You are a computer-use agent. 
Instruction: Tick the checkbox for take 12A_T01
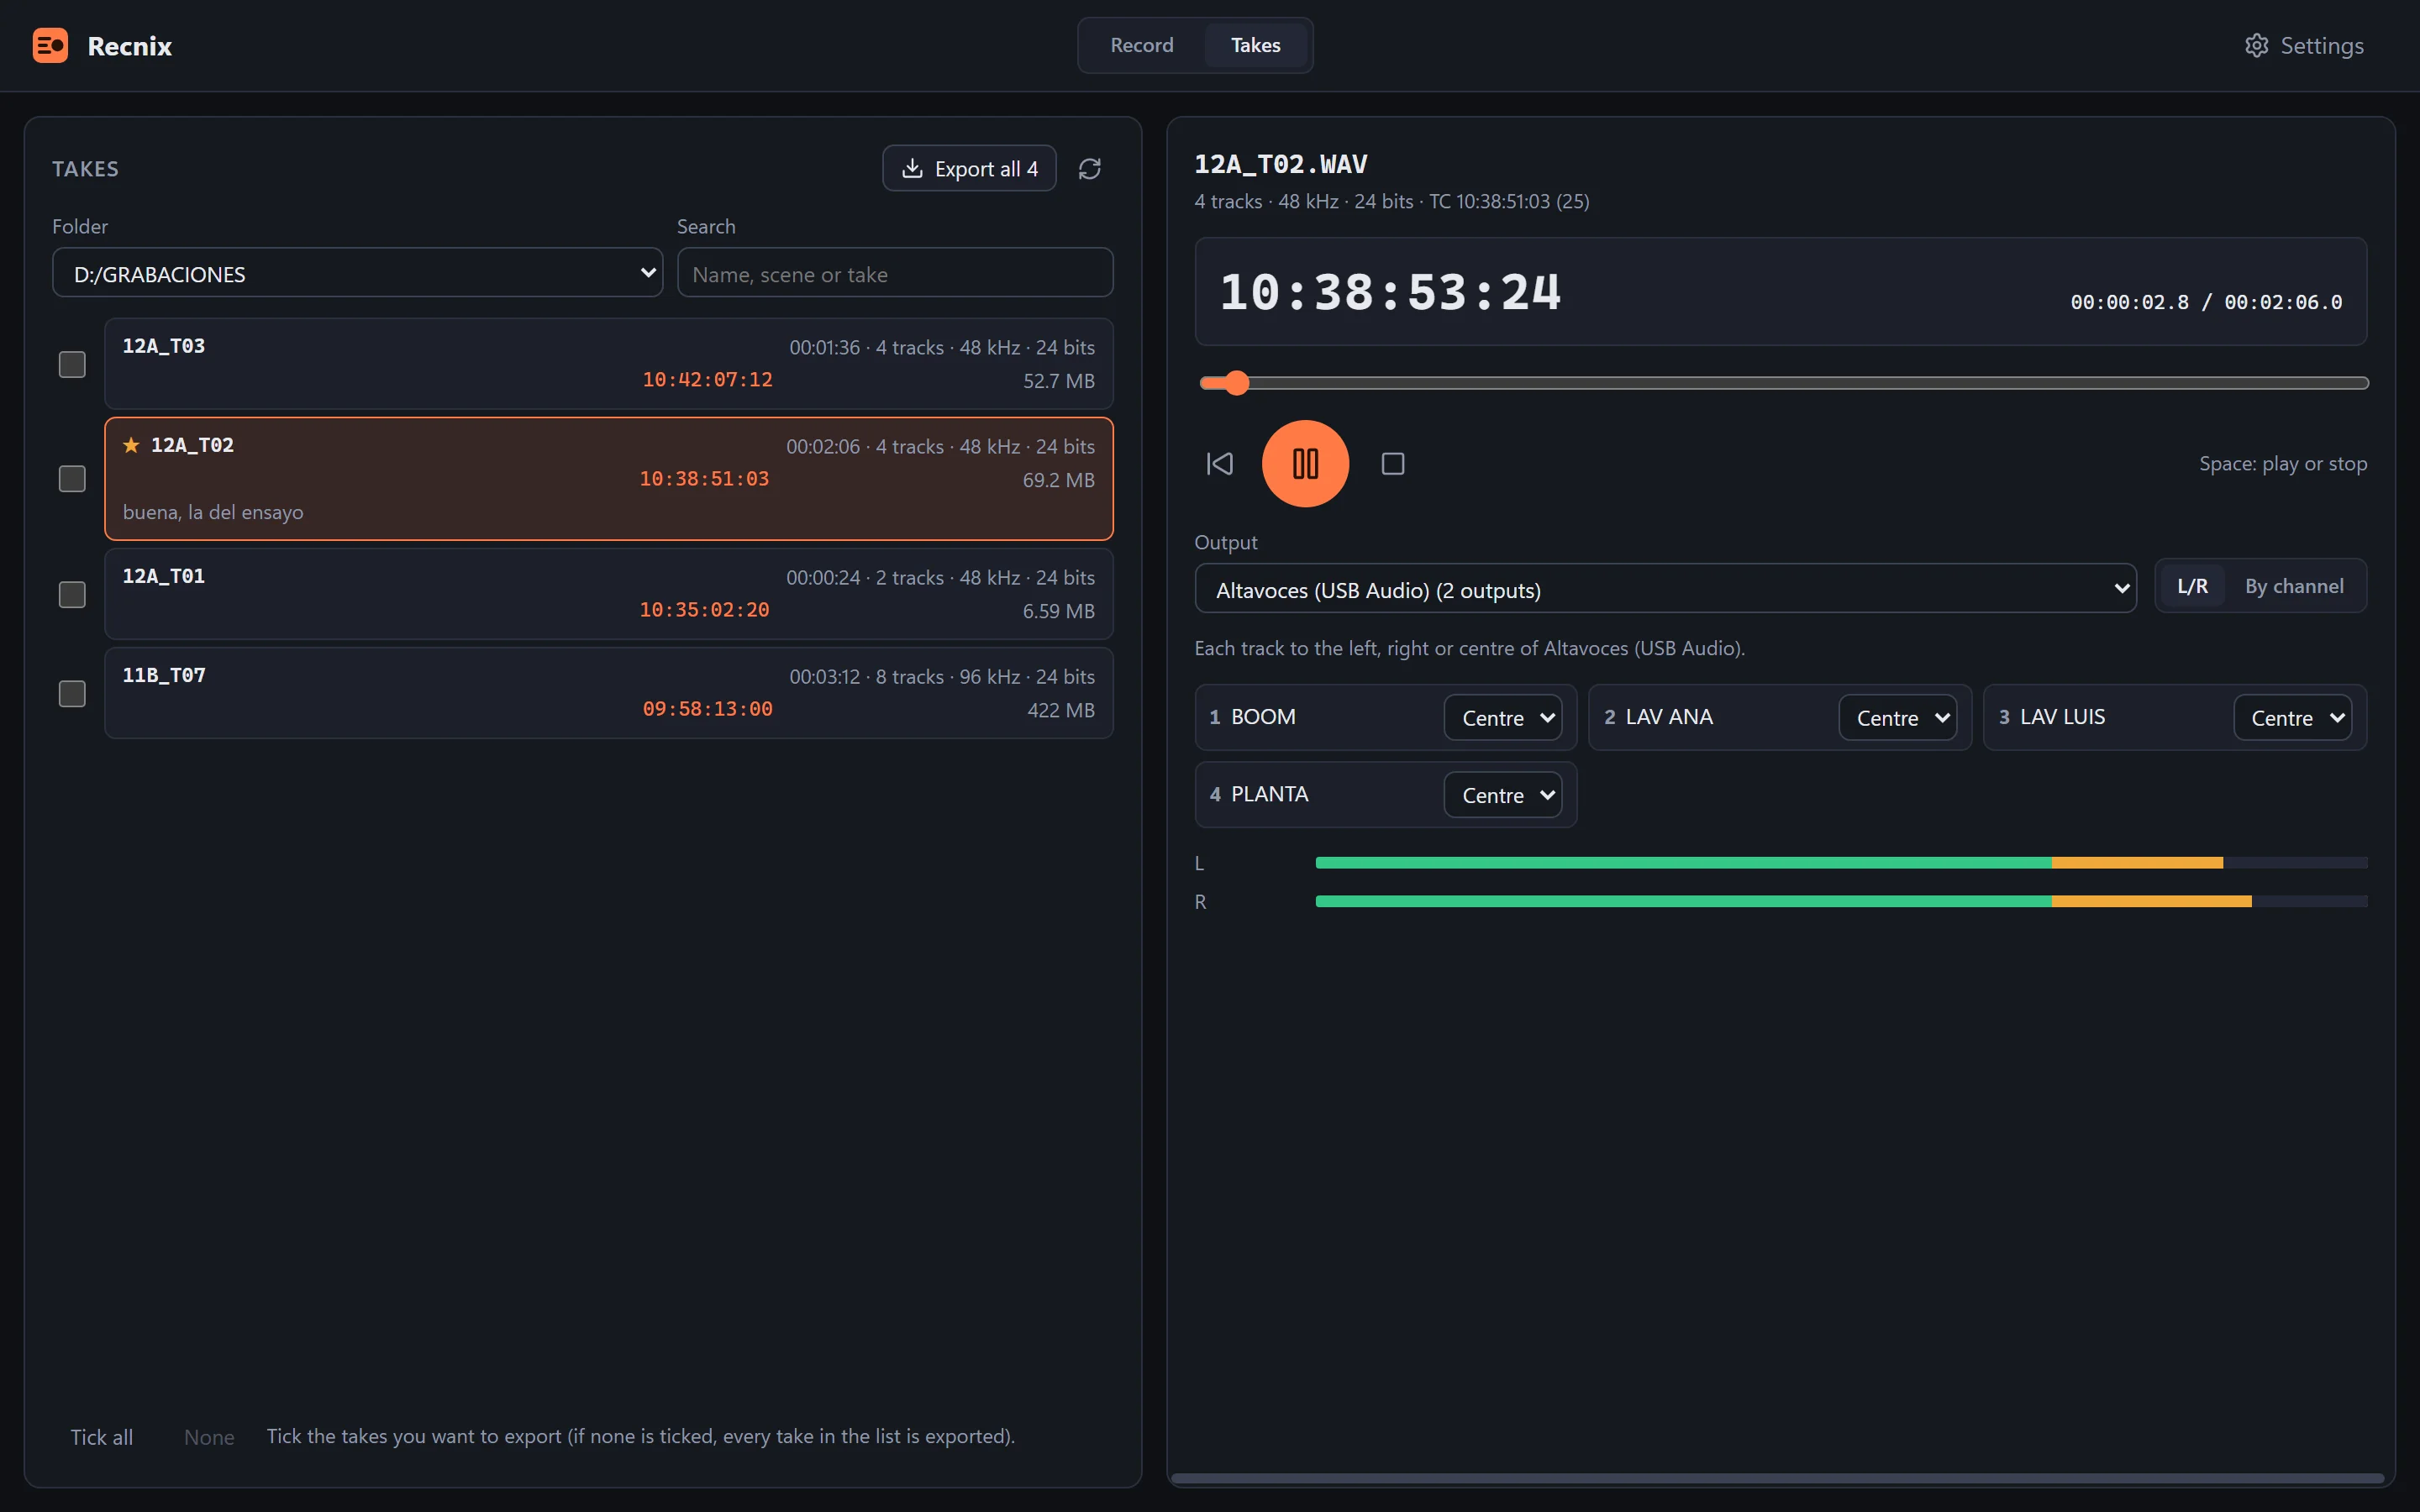(72, 594)
